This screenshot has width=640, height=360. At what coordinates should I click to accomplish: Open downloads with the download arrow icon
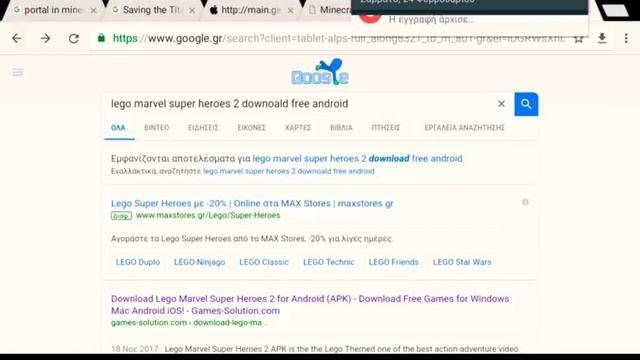(602, 38)
